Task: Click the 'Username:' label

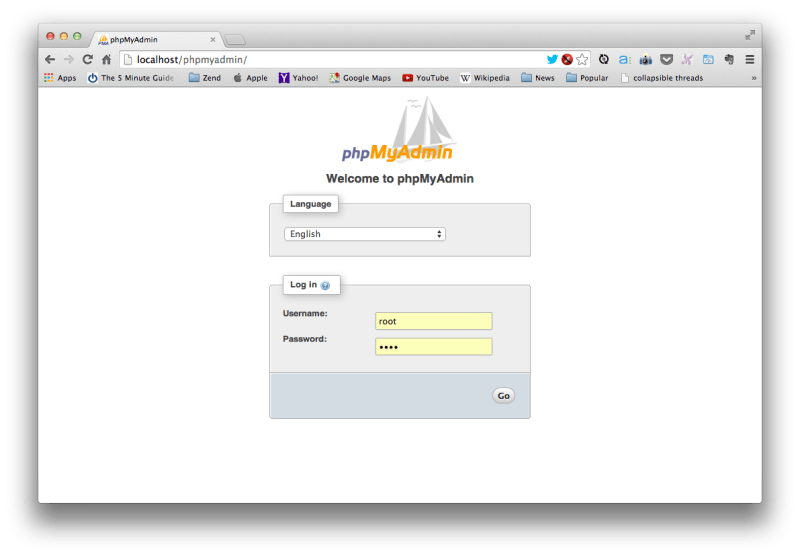Action: [x=305, y=313]
